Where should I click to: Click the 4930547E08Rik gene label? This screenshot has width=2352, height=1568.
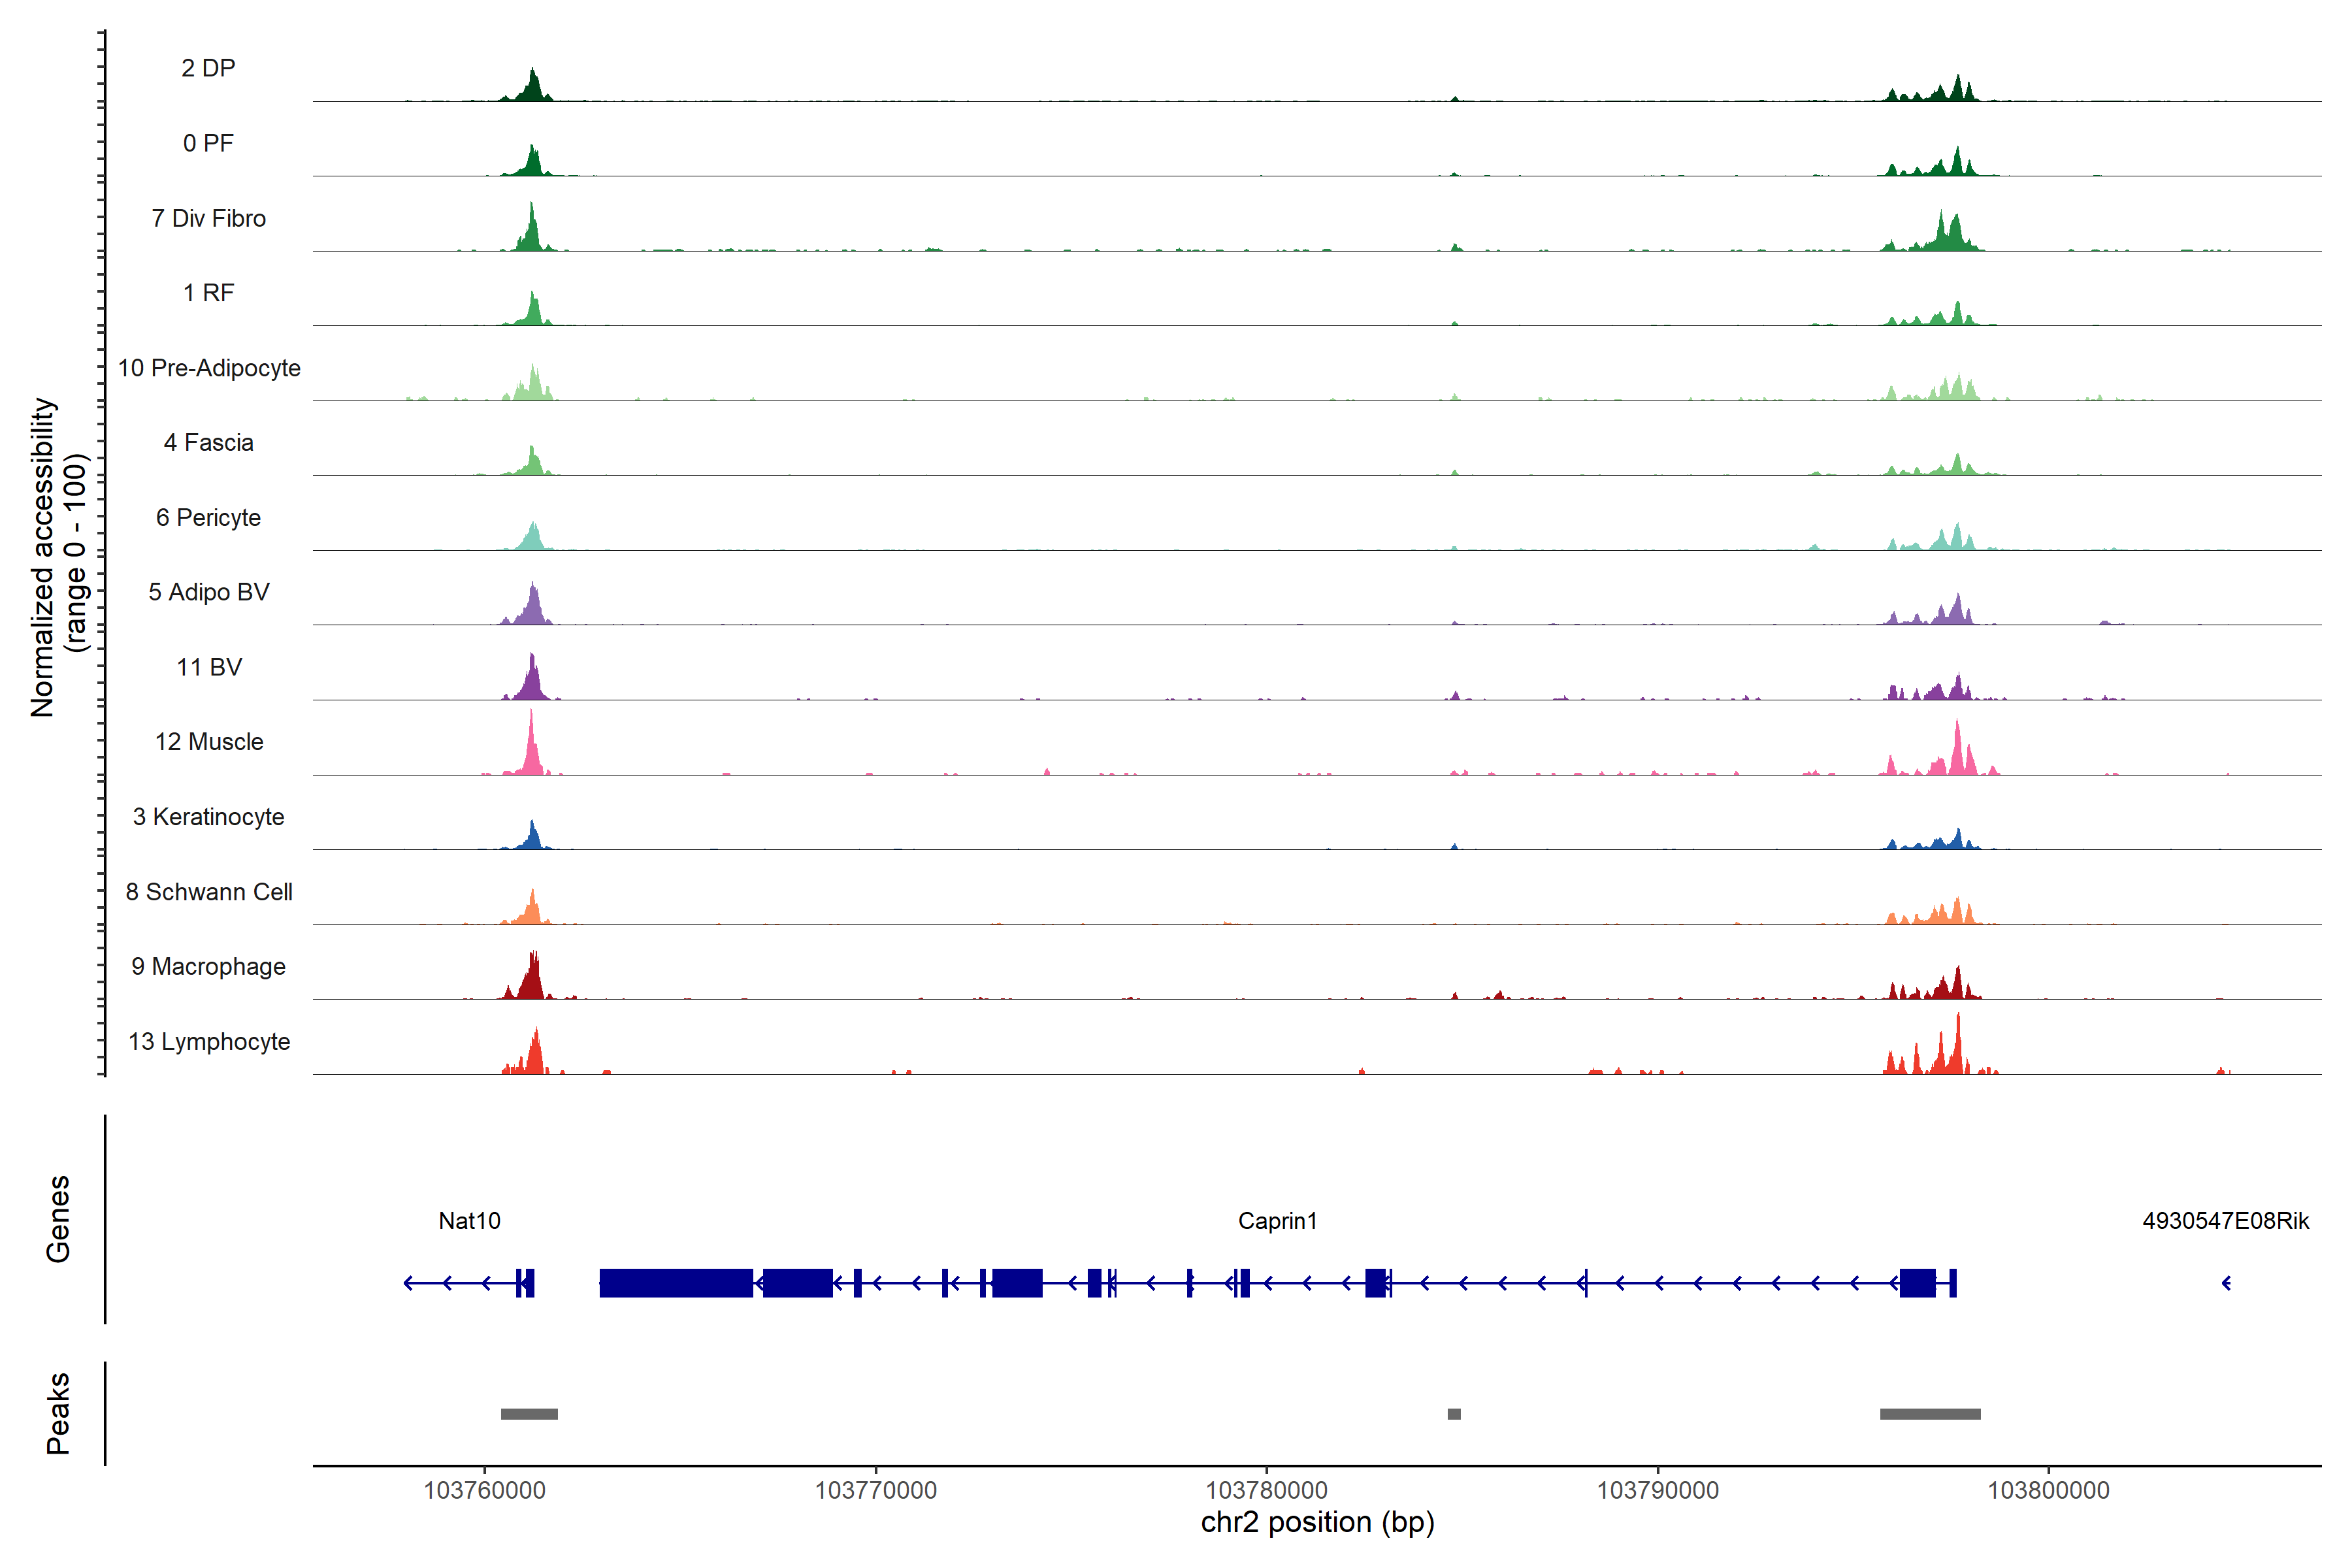(x=2225, y=1221)
